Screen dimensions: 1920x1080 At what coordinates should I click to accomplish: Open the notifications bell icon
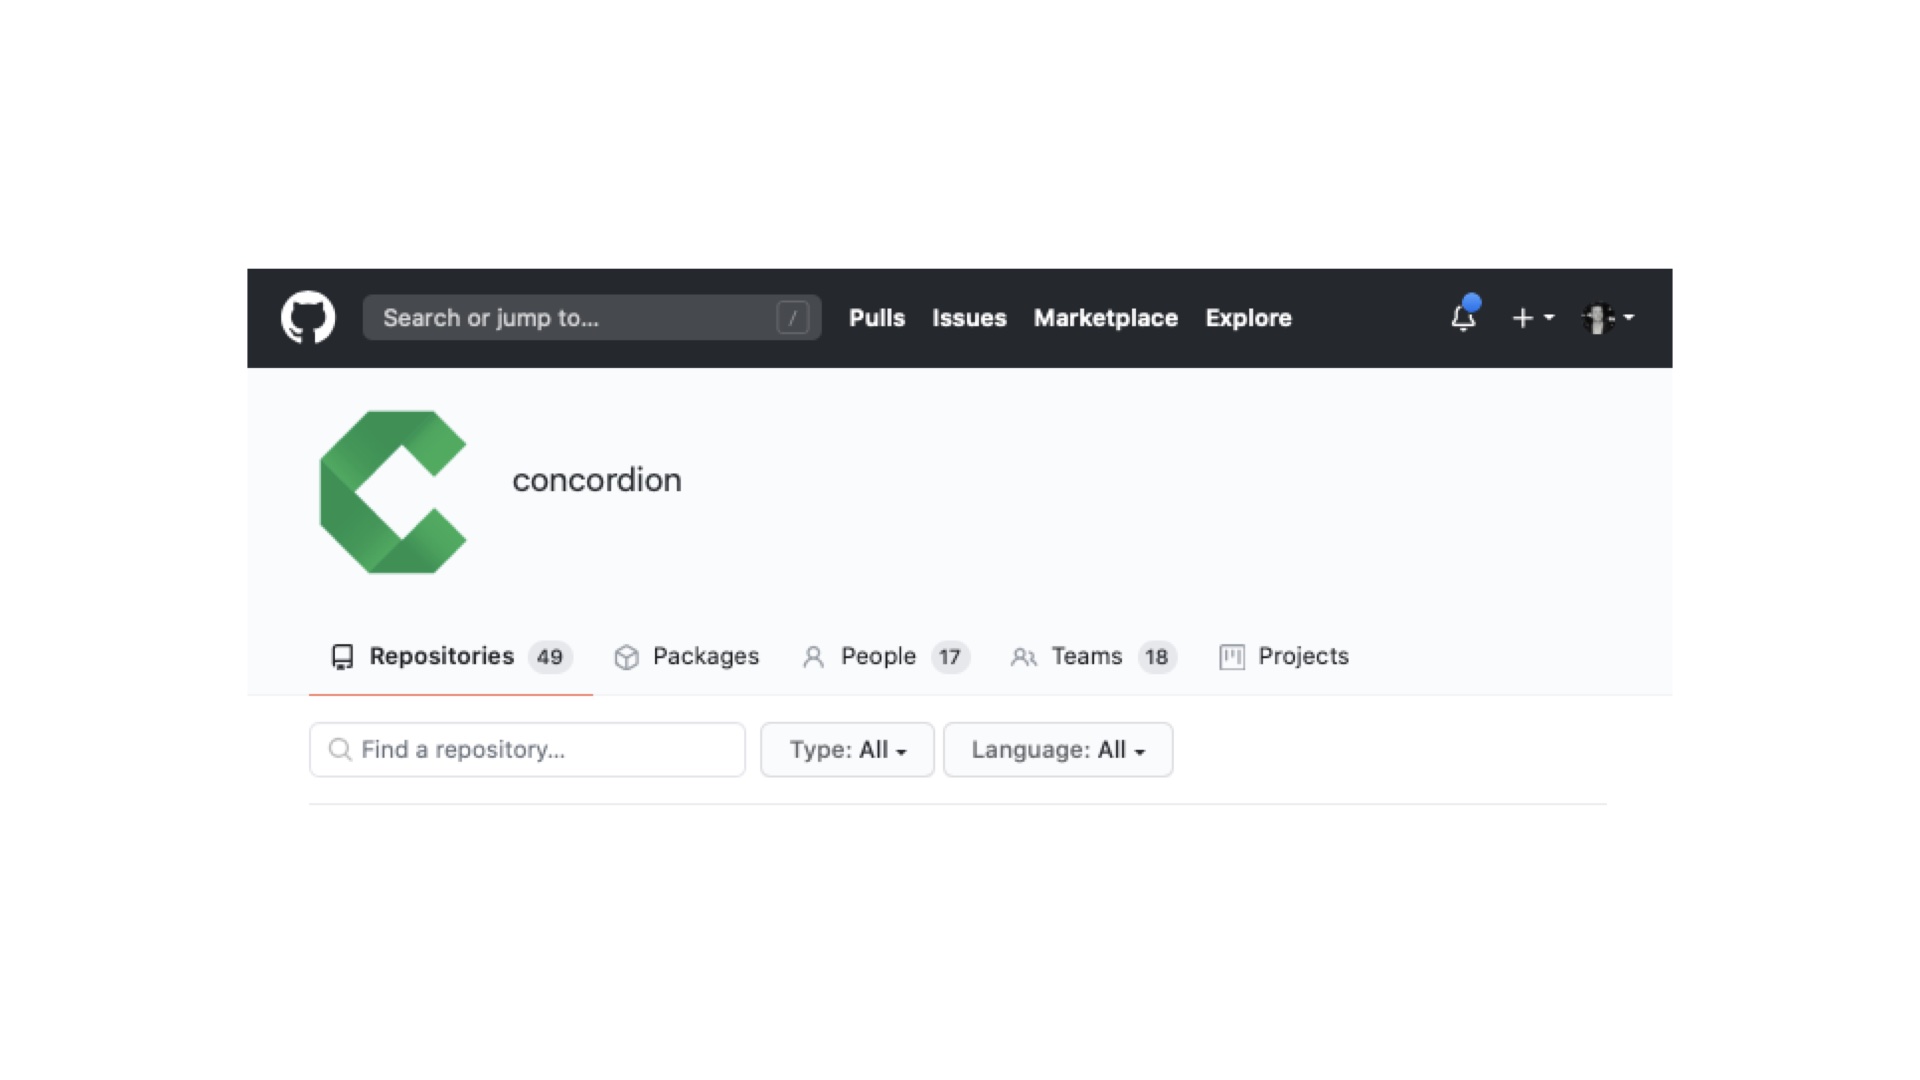[1464, 317]
